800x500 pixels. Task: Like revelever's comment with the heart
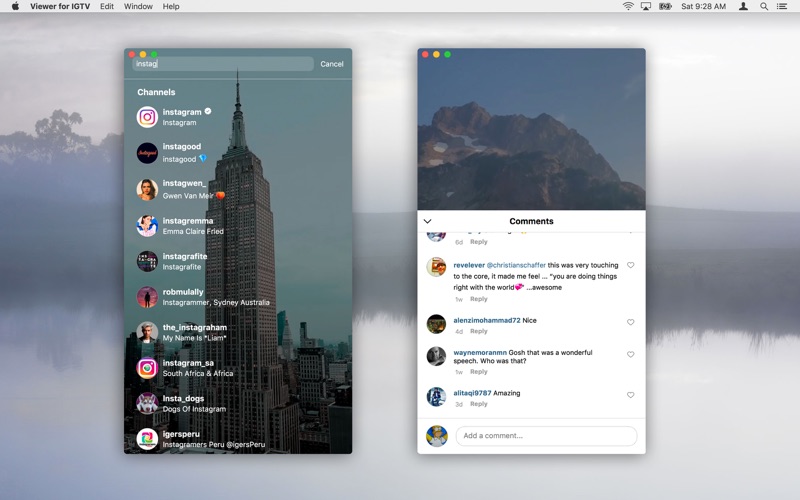tap(631, 265)
